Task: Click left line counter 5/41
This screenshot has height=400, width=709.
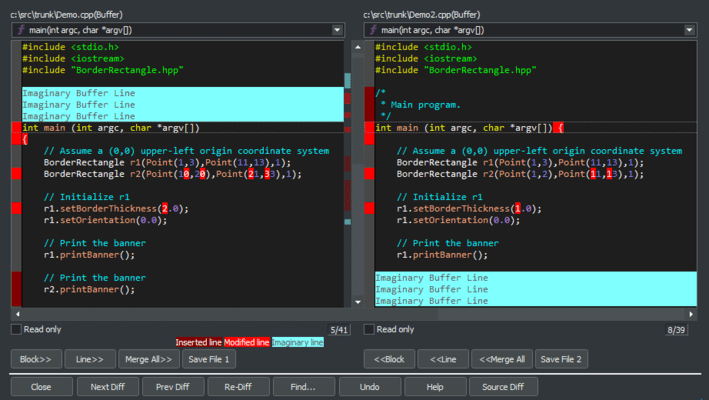Action: 339,330
